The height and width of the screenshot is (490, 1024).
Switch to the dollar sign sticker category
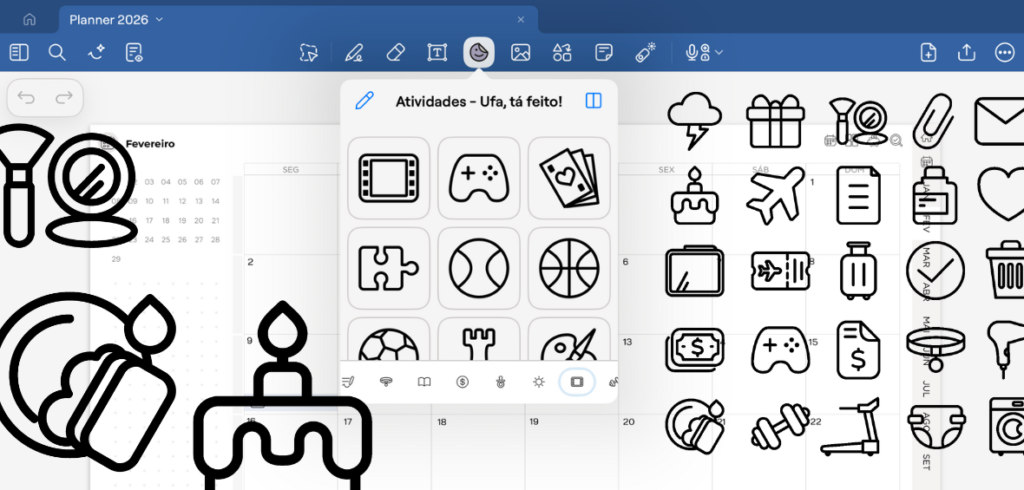coord(462,381)
